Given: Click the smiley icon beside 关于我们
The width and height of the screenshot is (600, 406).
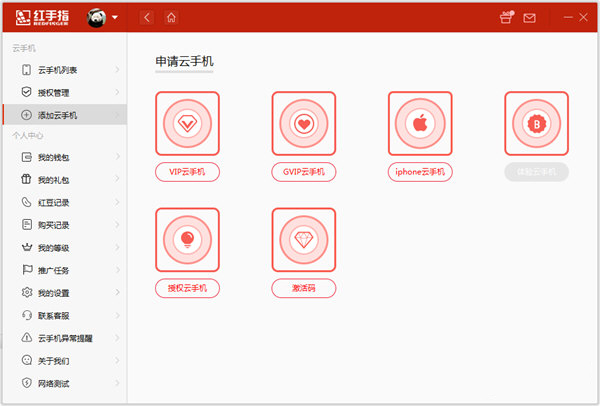Looking at the screenshot, I should click(x=26, y=360).
